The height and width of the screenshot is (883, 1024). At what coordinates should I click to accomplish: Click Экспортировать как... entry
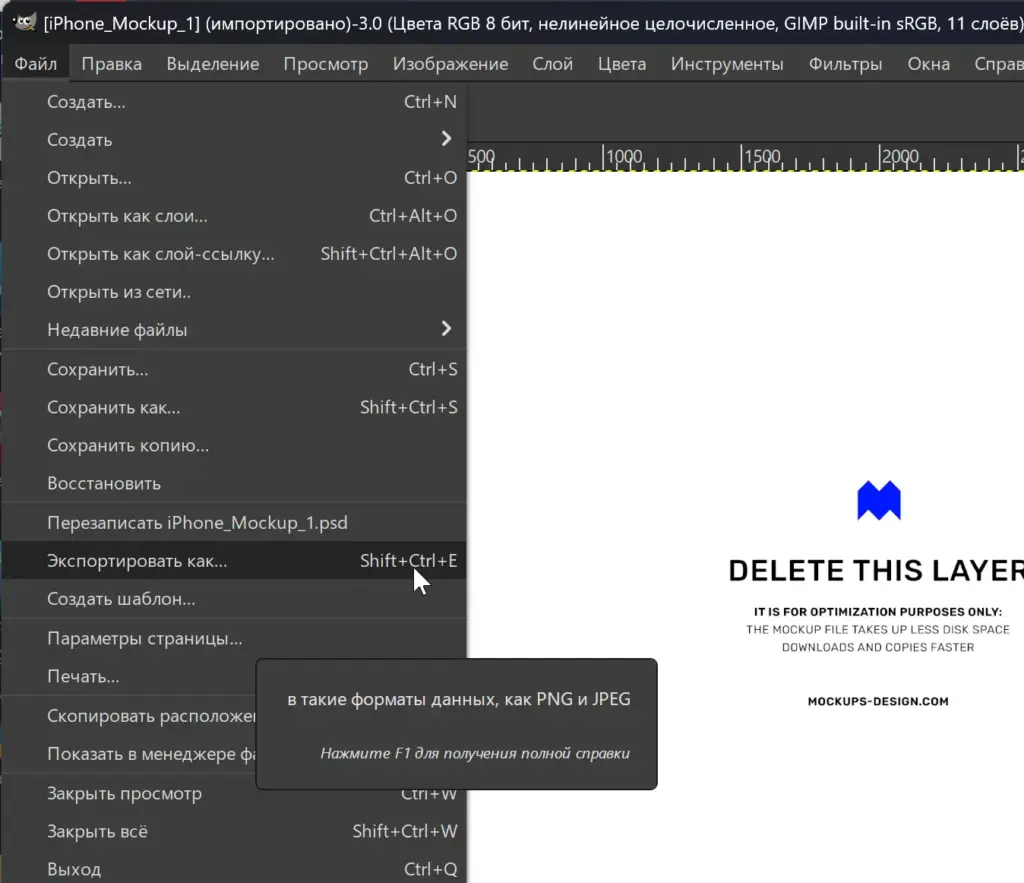[234, 560]
